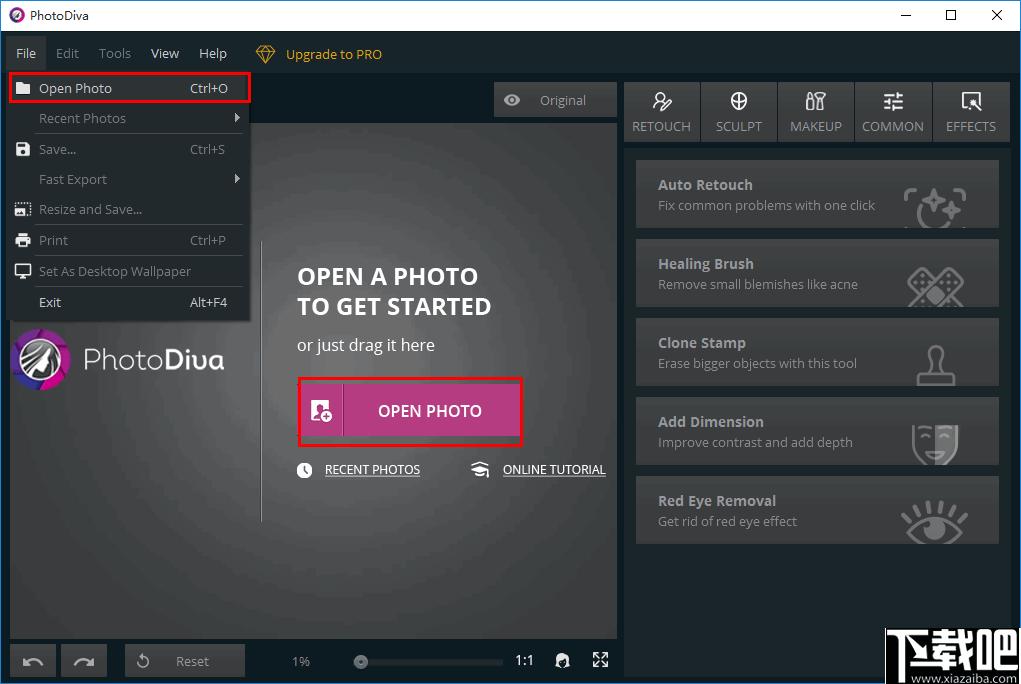Open the ONLINE TUTORIAL link

[x=554, y=470]
